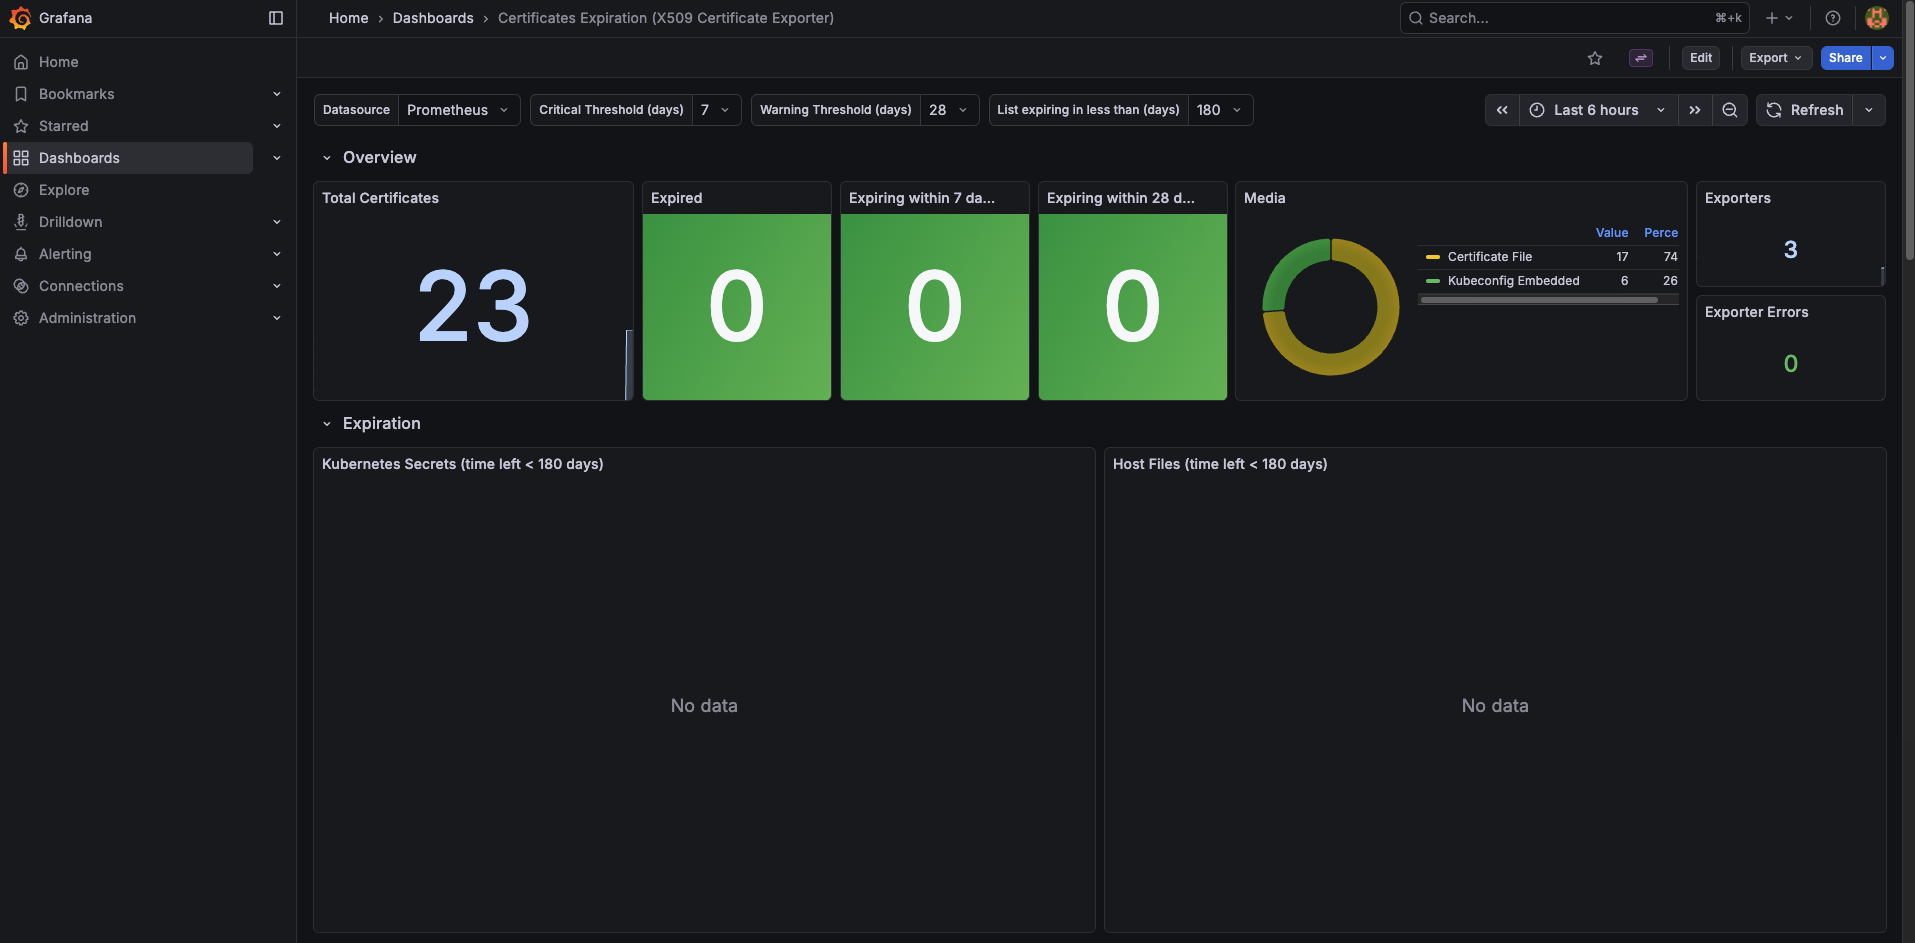Click the Host Files panel title
This screenshot has height=943, width=1915.
click(x=1220, y=464)
